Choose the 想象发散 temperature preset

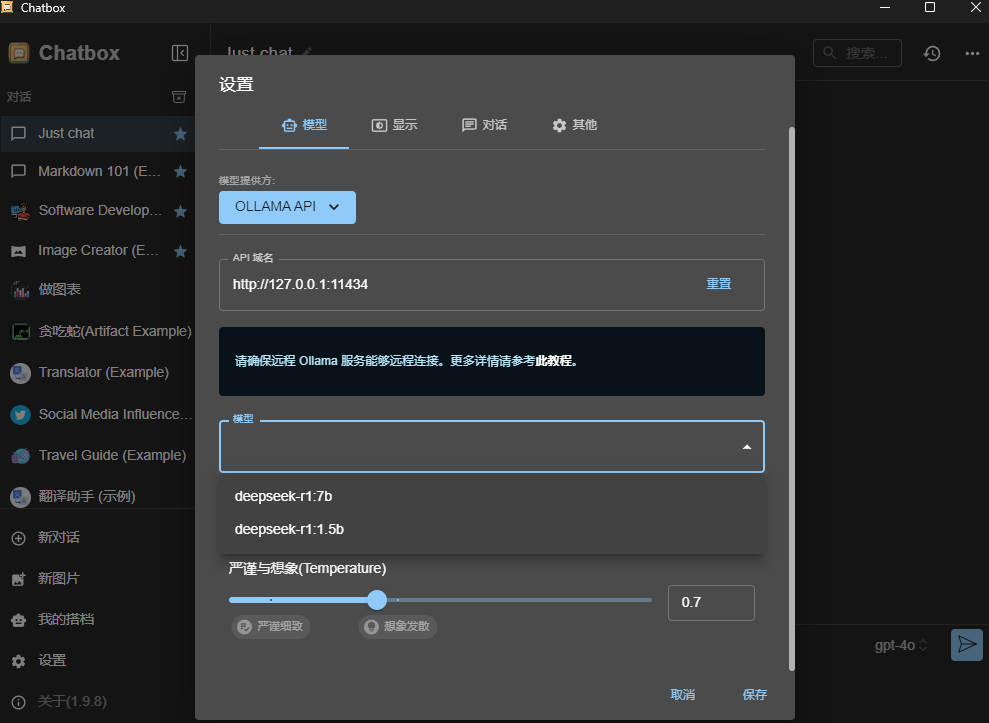tap(398, 626)
